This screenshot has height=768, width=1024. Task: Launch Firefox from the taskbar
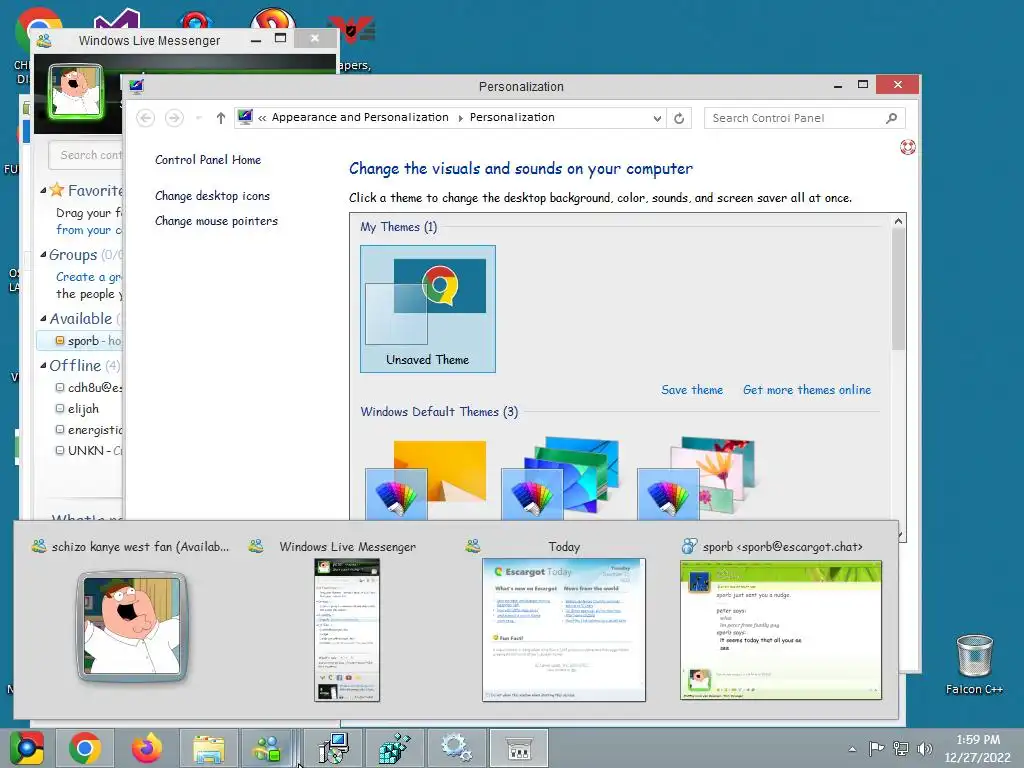click(146, 748)
